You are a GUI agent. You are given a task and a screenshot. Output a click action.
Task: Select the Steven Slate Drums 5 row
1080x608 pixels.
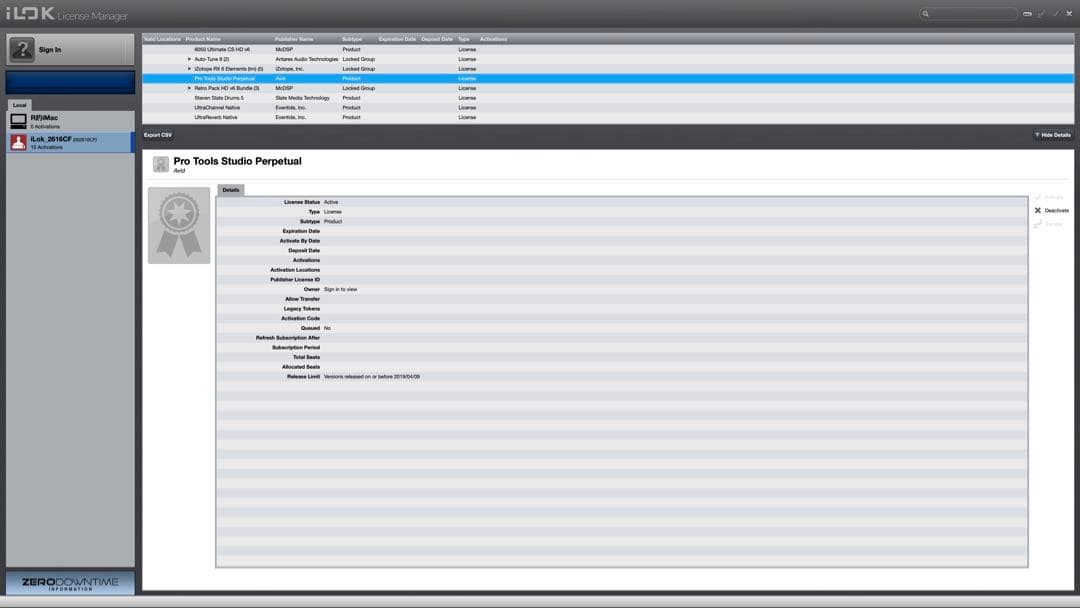[x=219, y=98]
